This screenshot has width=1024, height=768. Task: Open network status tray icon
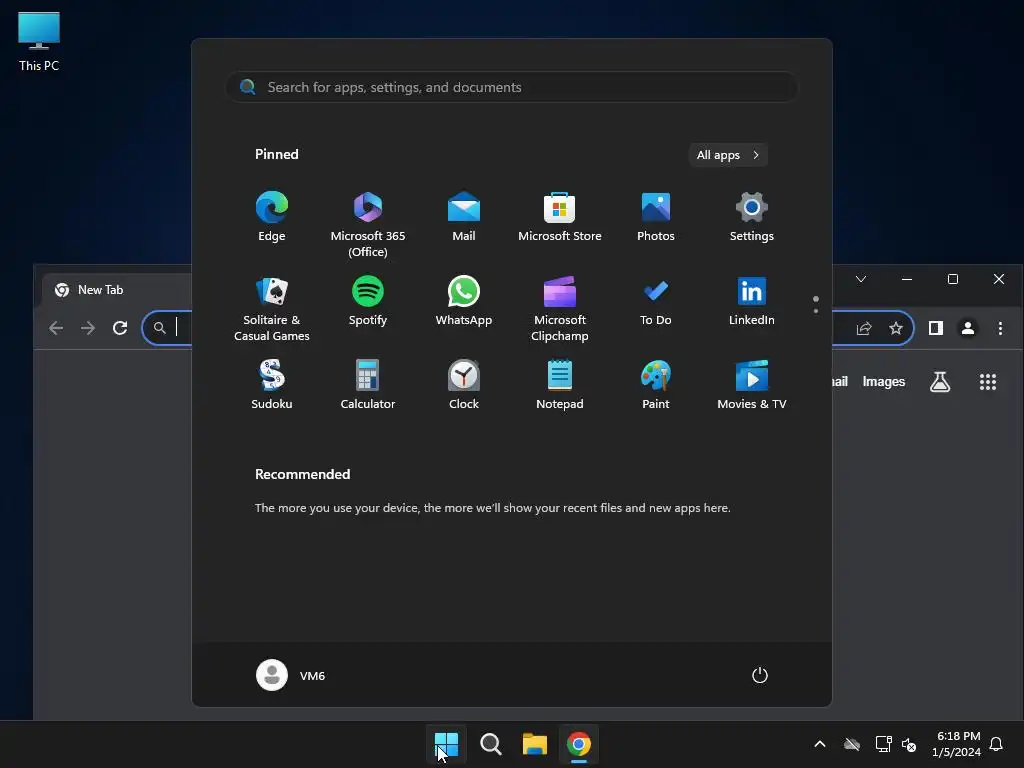point(884,744)
